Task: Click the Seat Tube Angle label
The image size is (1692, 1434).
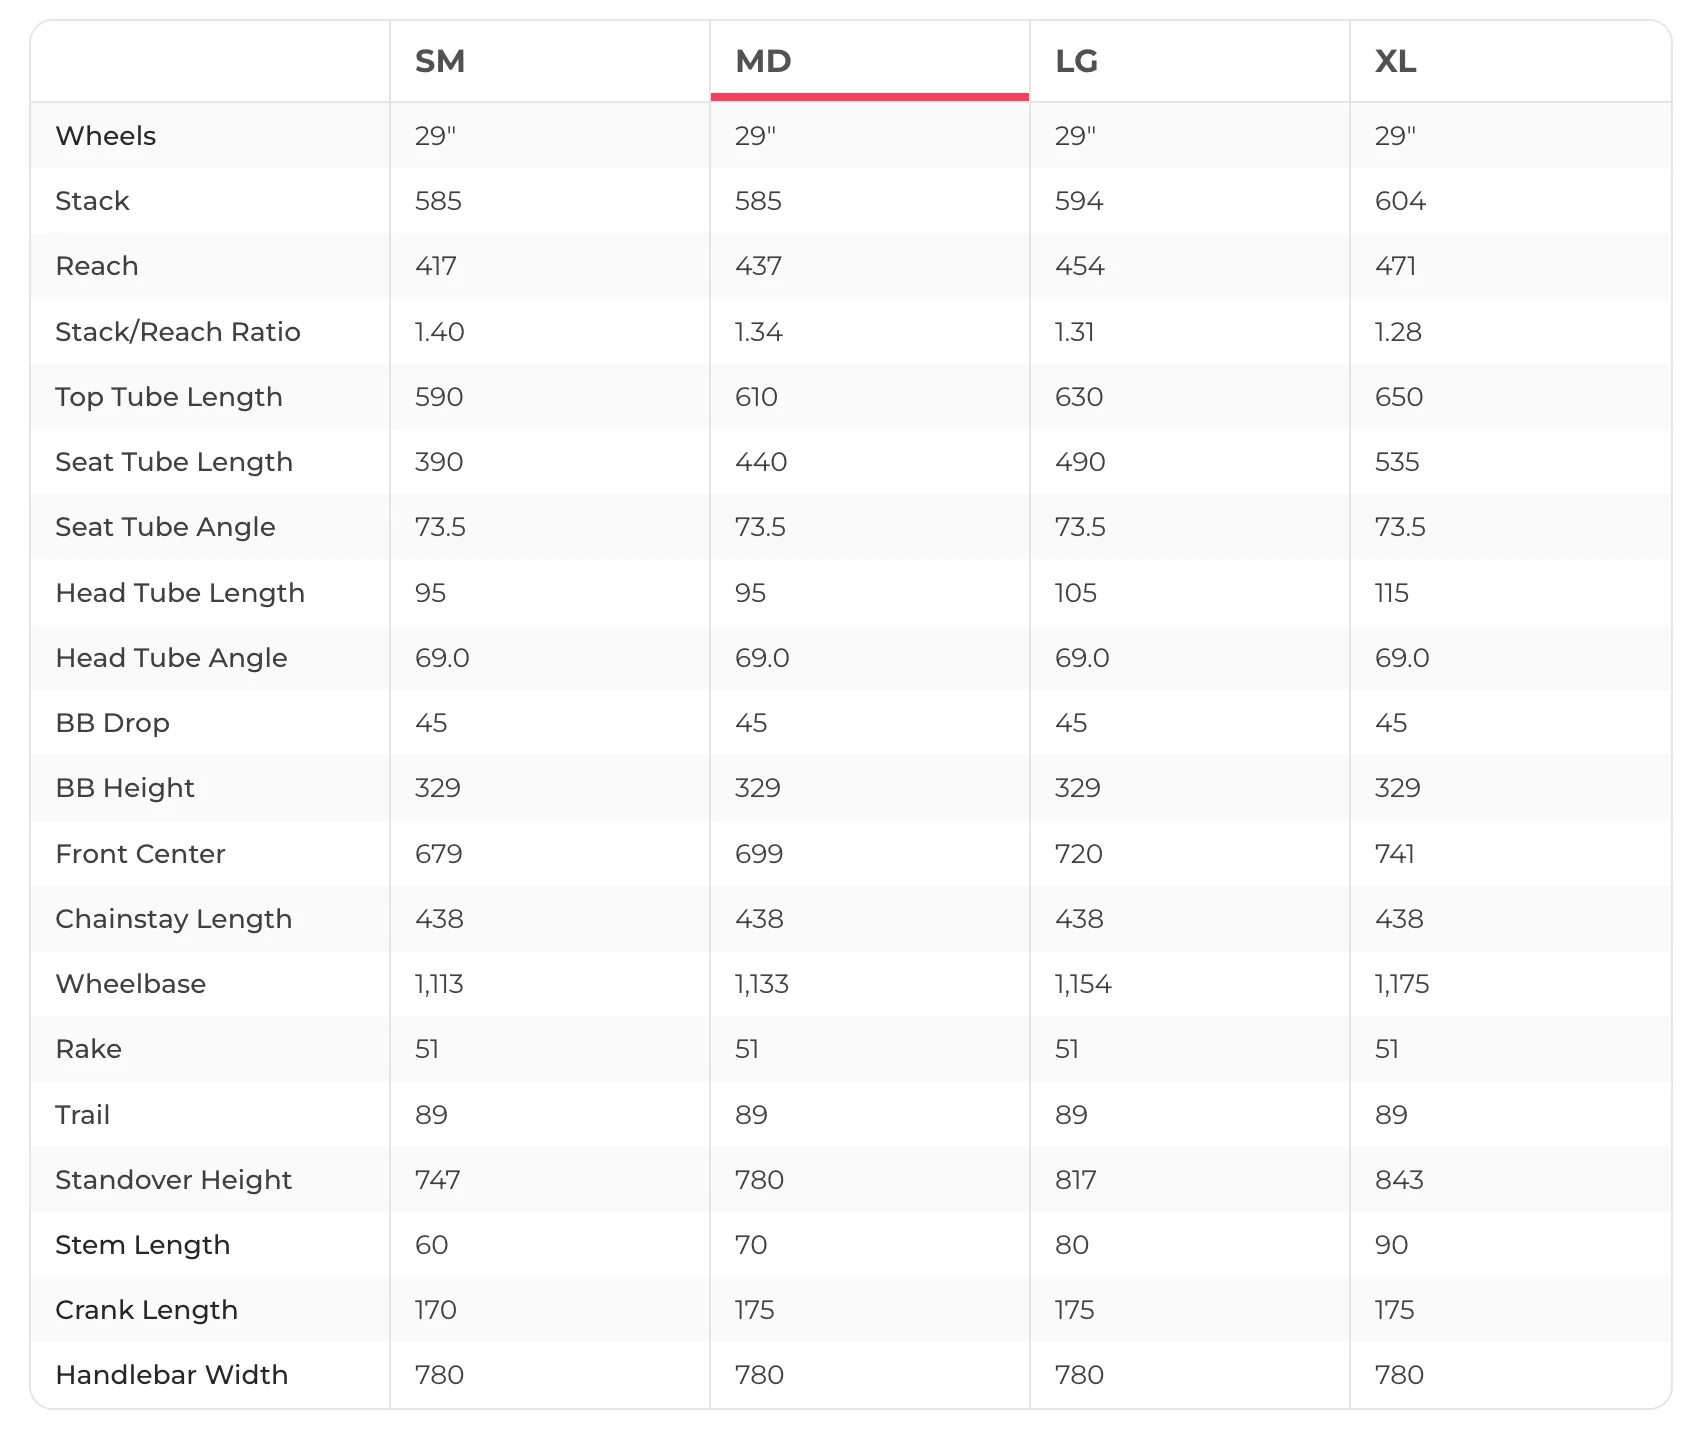Action: [x=166, y=527]
